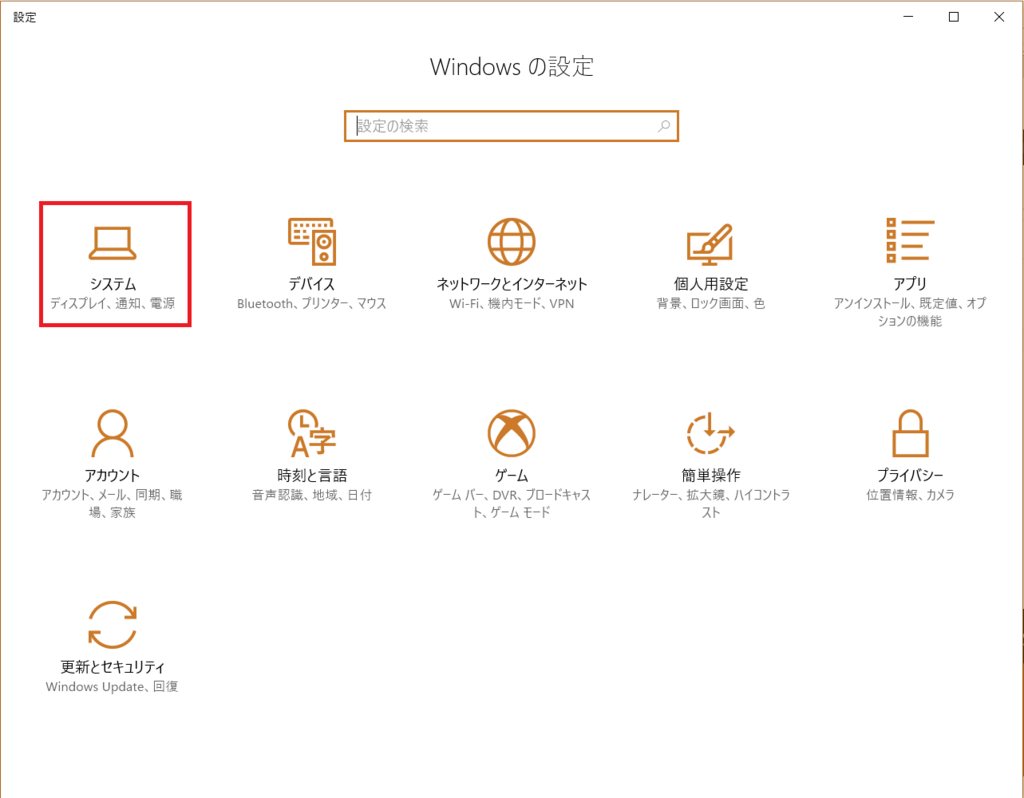Open the デバイス keyboard and speaker icon
Screen dimensions: 1024x798
click(x=312, y=242)
